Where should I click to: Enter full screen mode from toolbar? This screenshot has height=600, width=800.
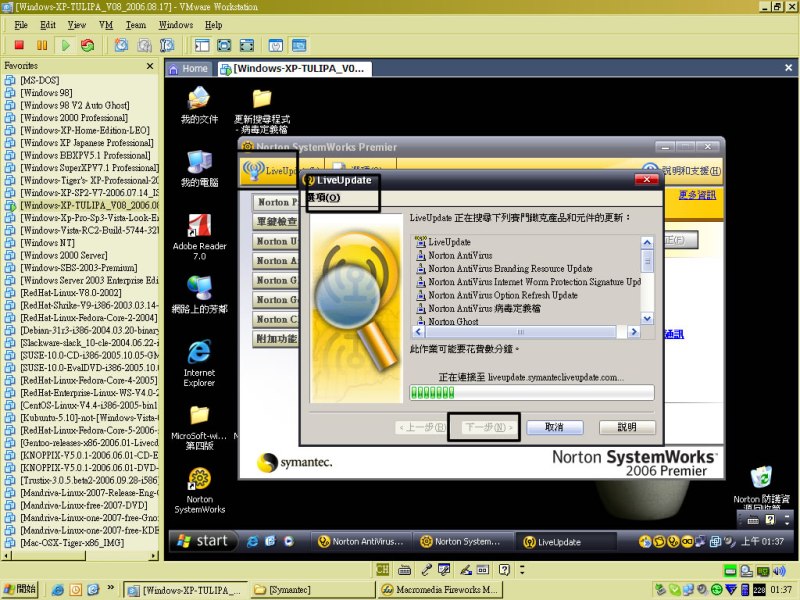(223, 45)
